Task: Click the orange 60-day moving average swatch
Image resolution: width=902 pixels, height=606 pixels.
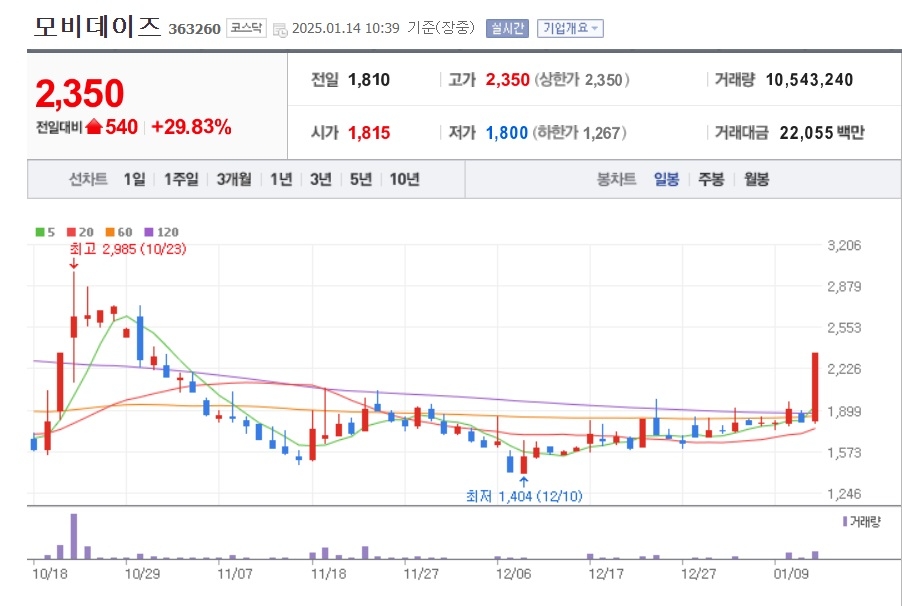Action: coord(110,232)
